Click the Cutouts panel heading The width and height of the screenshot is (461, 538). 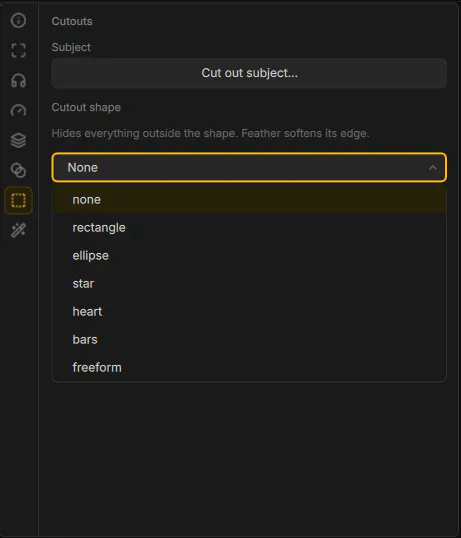tap(72, 21)
